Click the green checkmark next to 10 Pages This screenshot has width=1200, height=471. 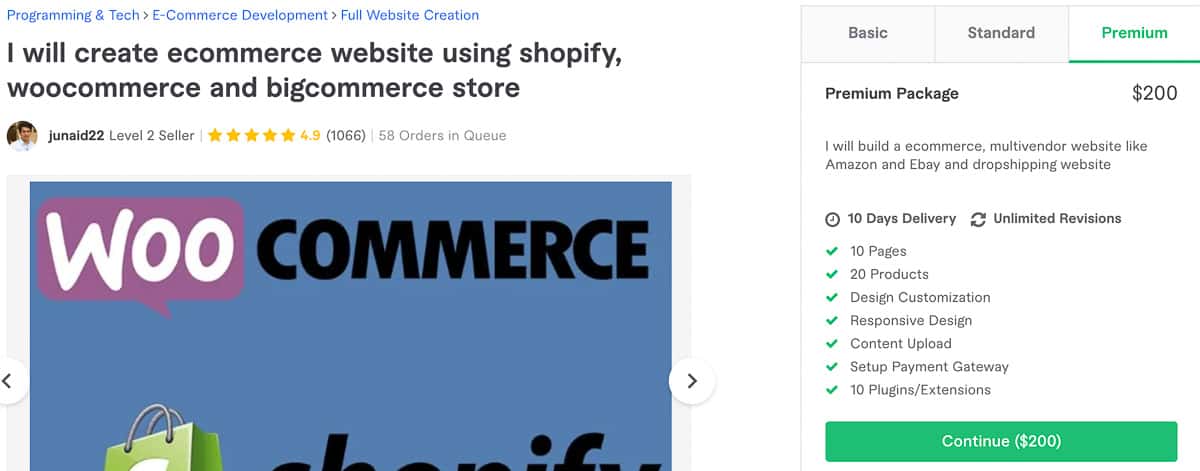pos(832,251)
